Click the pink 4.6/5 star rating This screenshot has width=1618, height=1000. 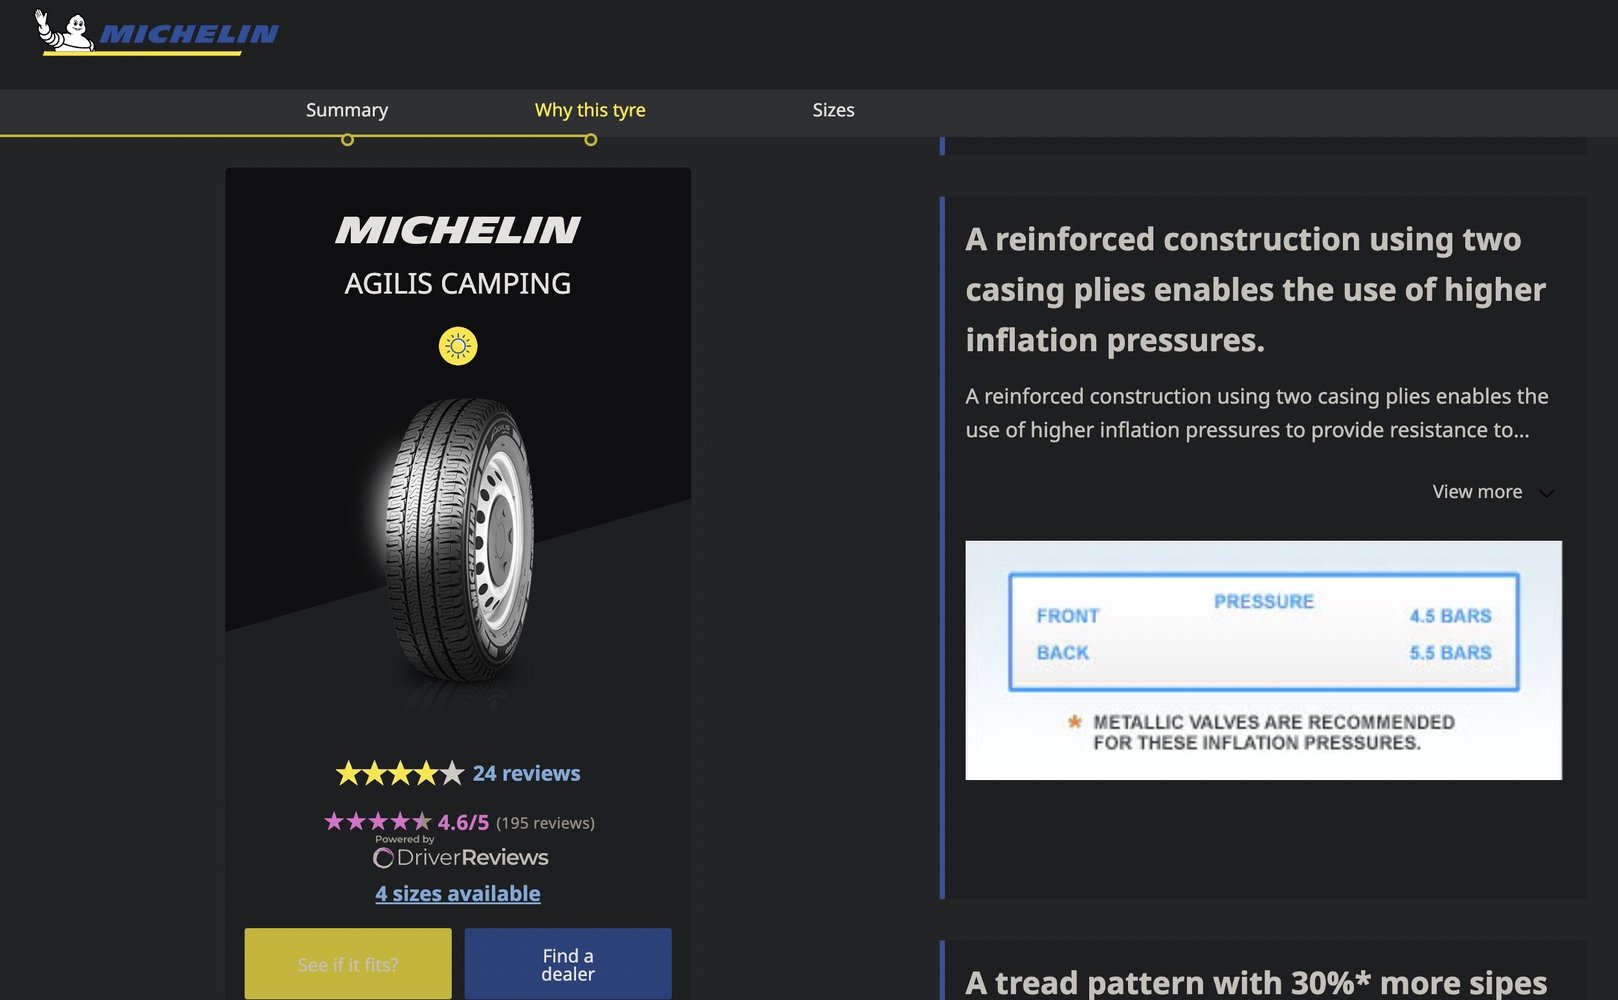[x=378, y=822]
